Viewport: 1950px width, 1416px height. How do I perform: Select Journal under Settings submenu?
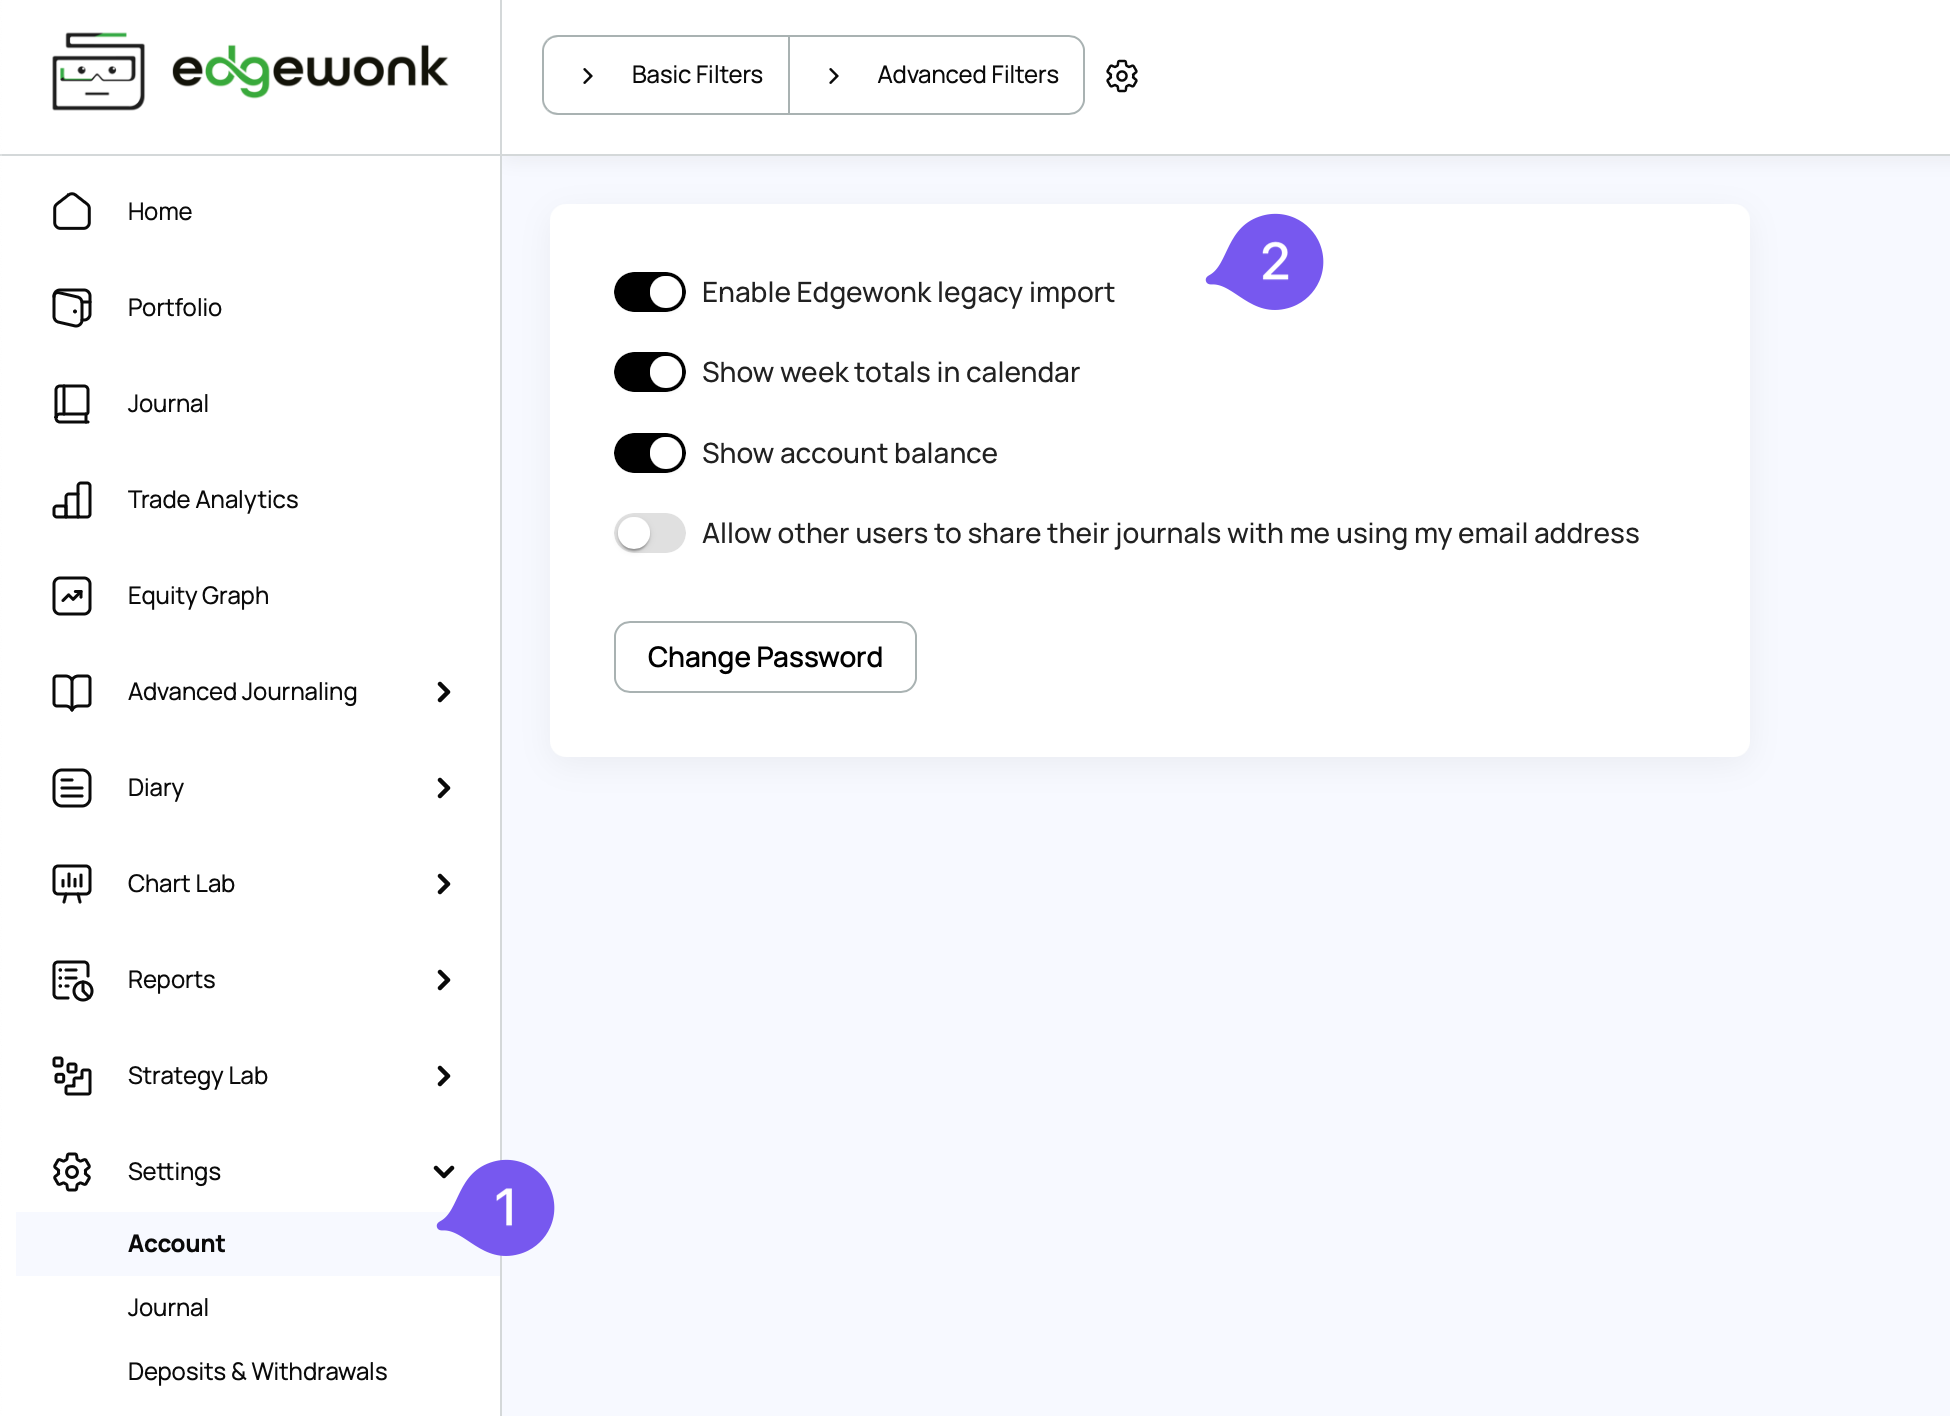(x=168, y=1307)
